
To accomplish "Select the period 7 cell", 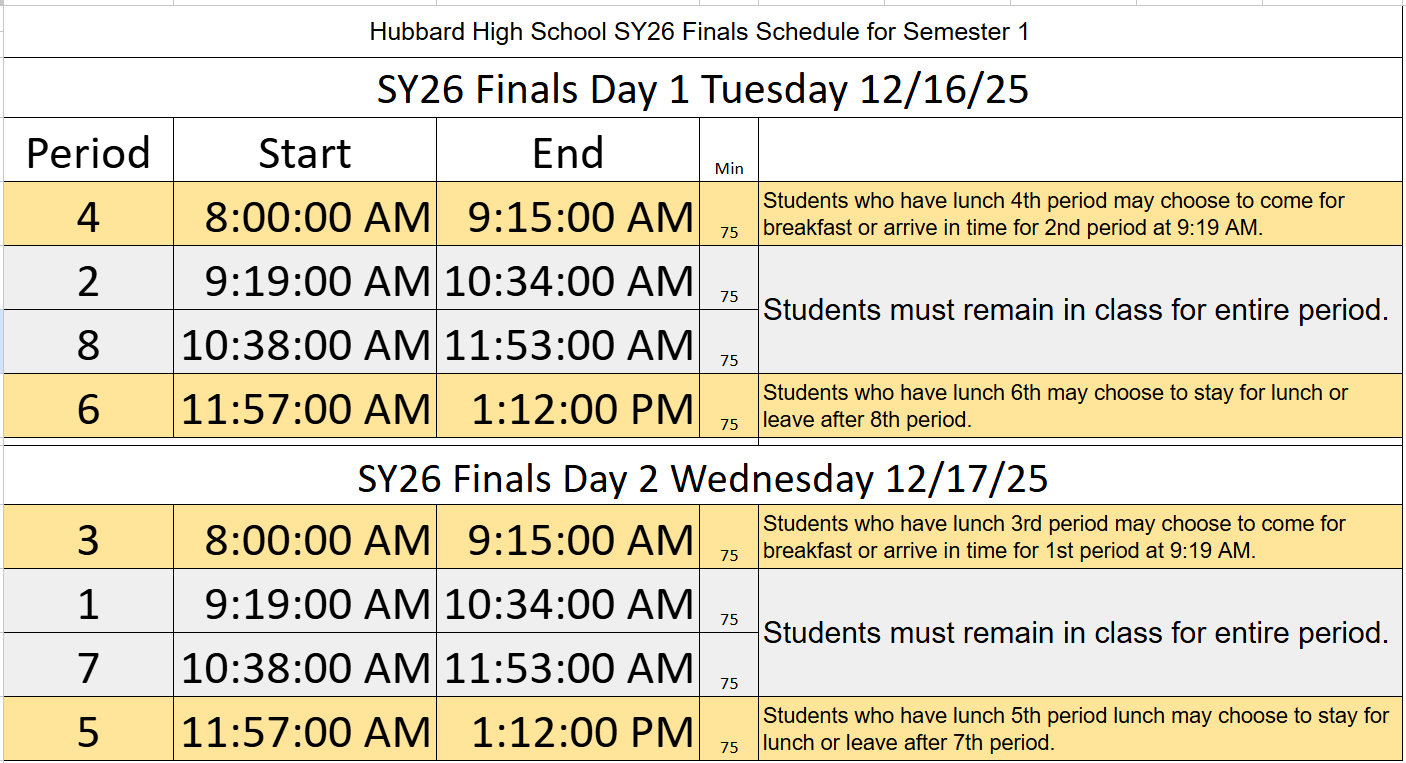I will (88, 668).
